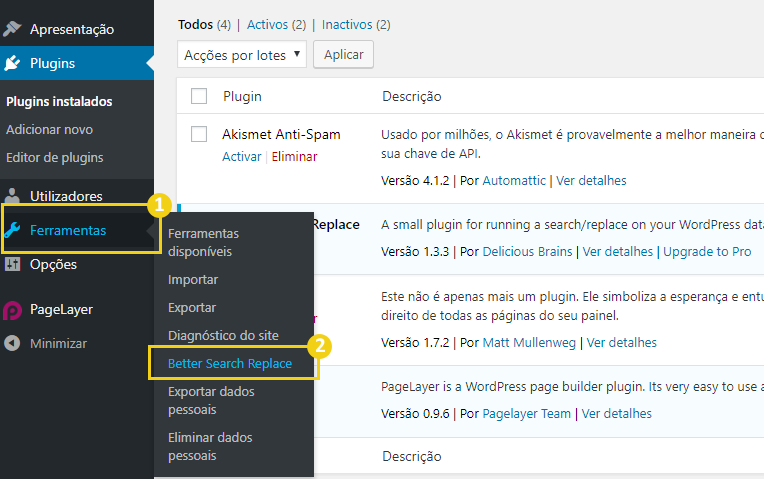This screenshot has width=764, height=479.
Task: Click the bottom Descrição footer header
Action: click(411, 456)
